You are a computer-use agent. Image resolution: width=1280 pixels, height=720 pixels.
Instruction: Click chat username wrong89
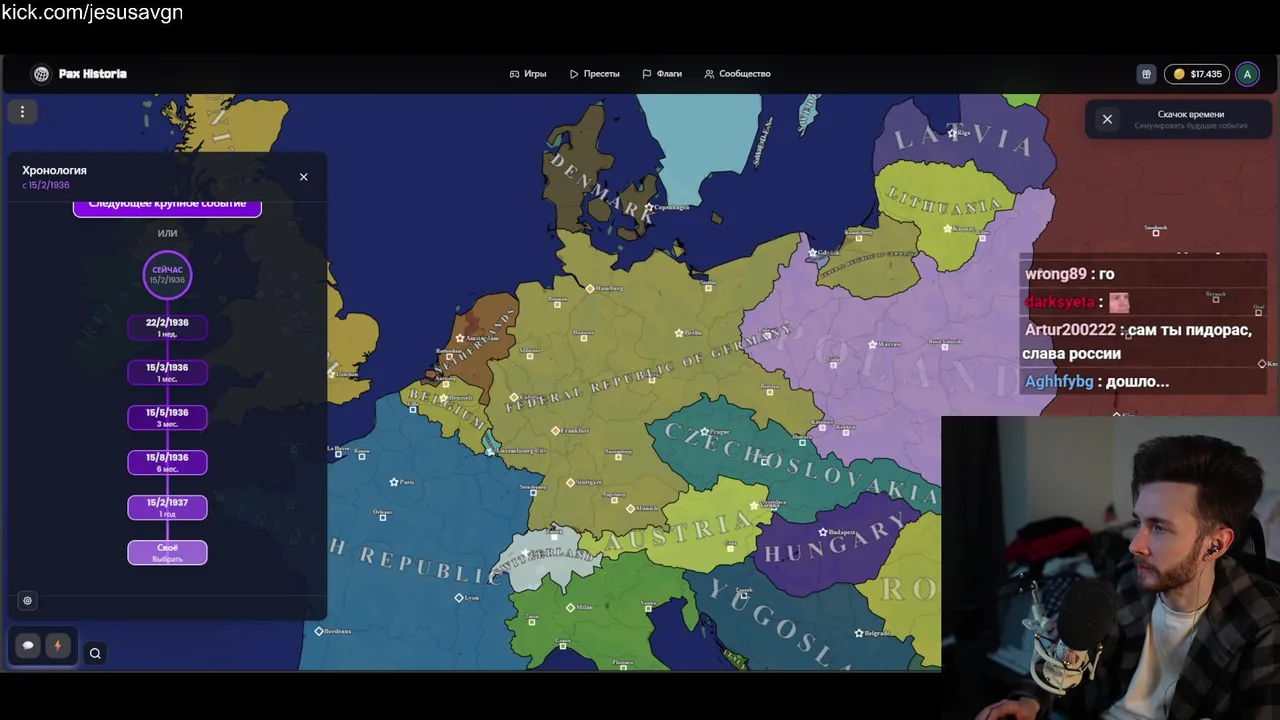tap(1055, 274)
